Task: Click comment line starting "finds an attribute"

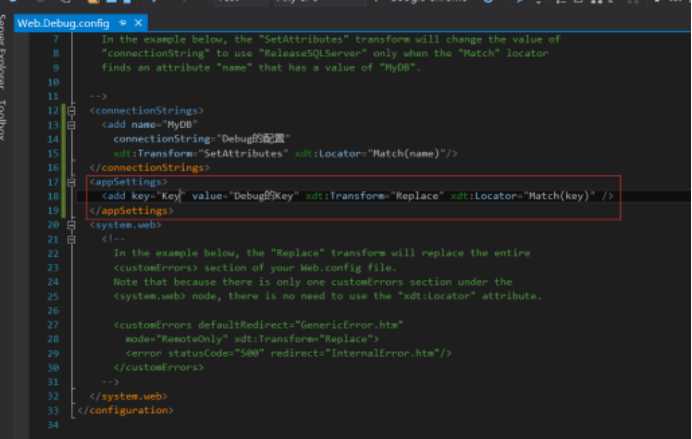Action: (x=261, y=68)
